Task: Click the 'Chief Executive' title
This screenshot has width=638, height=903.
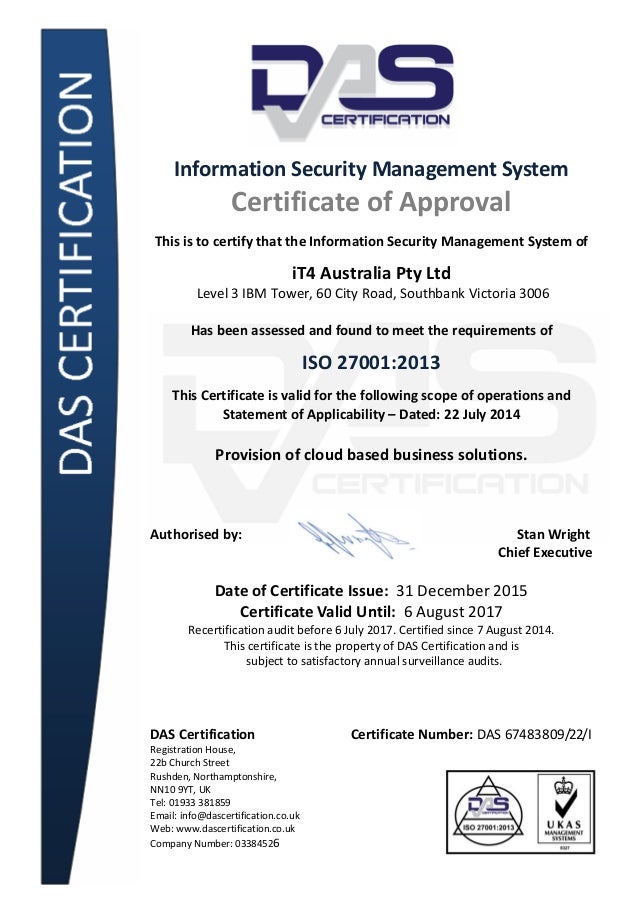Action: click(x=545, y=552)
